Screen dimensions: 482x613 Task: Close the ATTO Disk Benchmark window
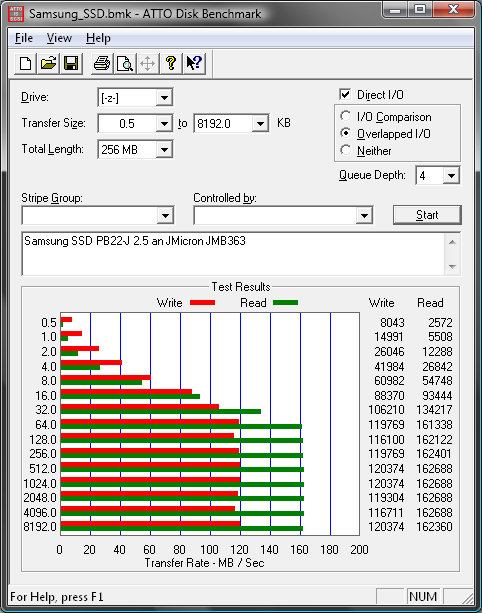tap(453, 9)
